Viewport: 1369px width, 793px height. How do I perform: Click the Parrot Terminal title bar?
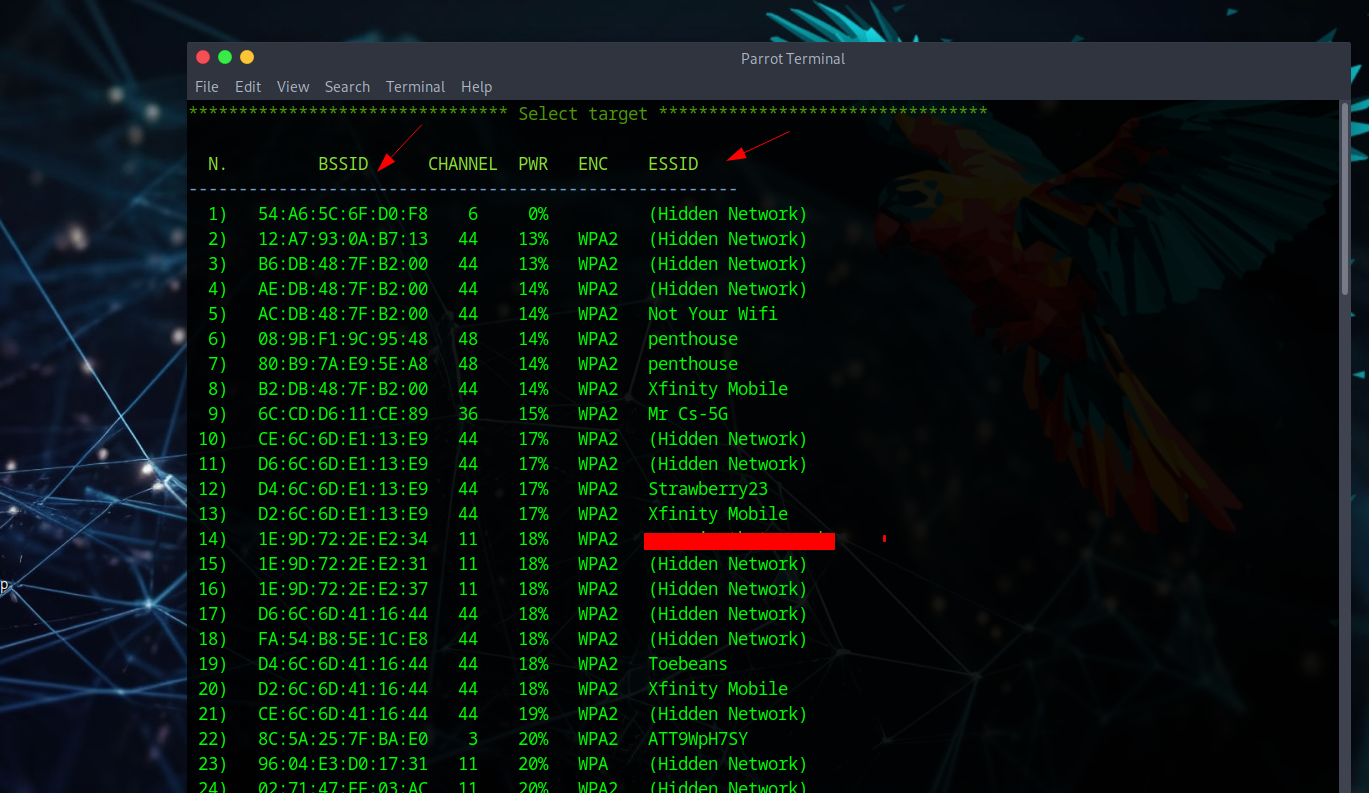[x=792, y=59]
